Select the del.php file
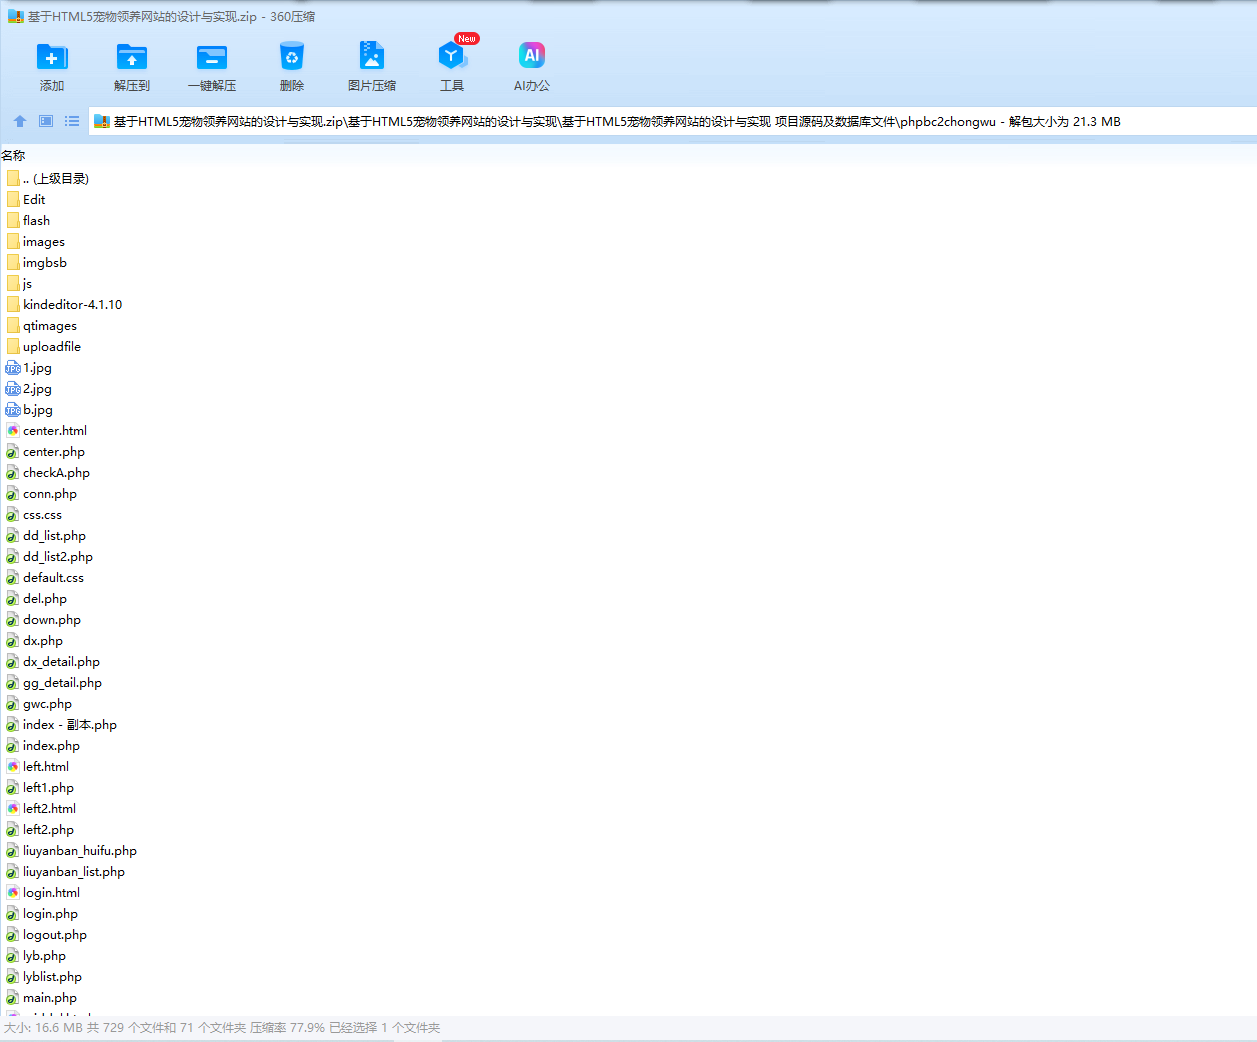 [36, 598]
